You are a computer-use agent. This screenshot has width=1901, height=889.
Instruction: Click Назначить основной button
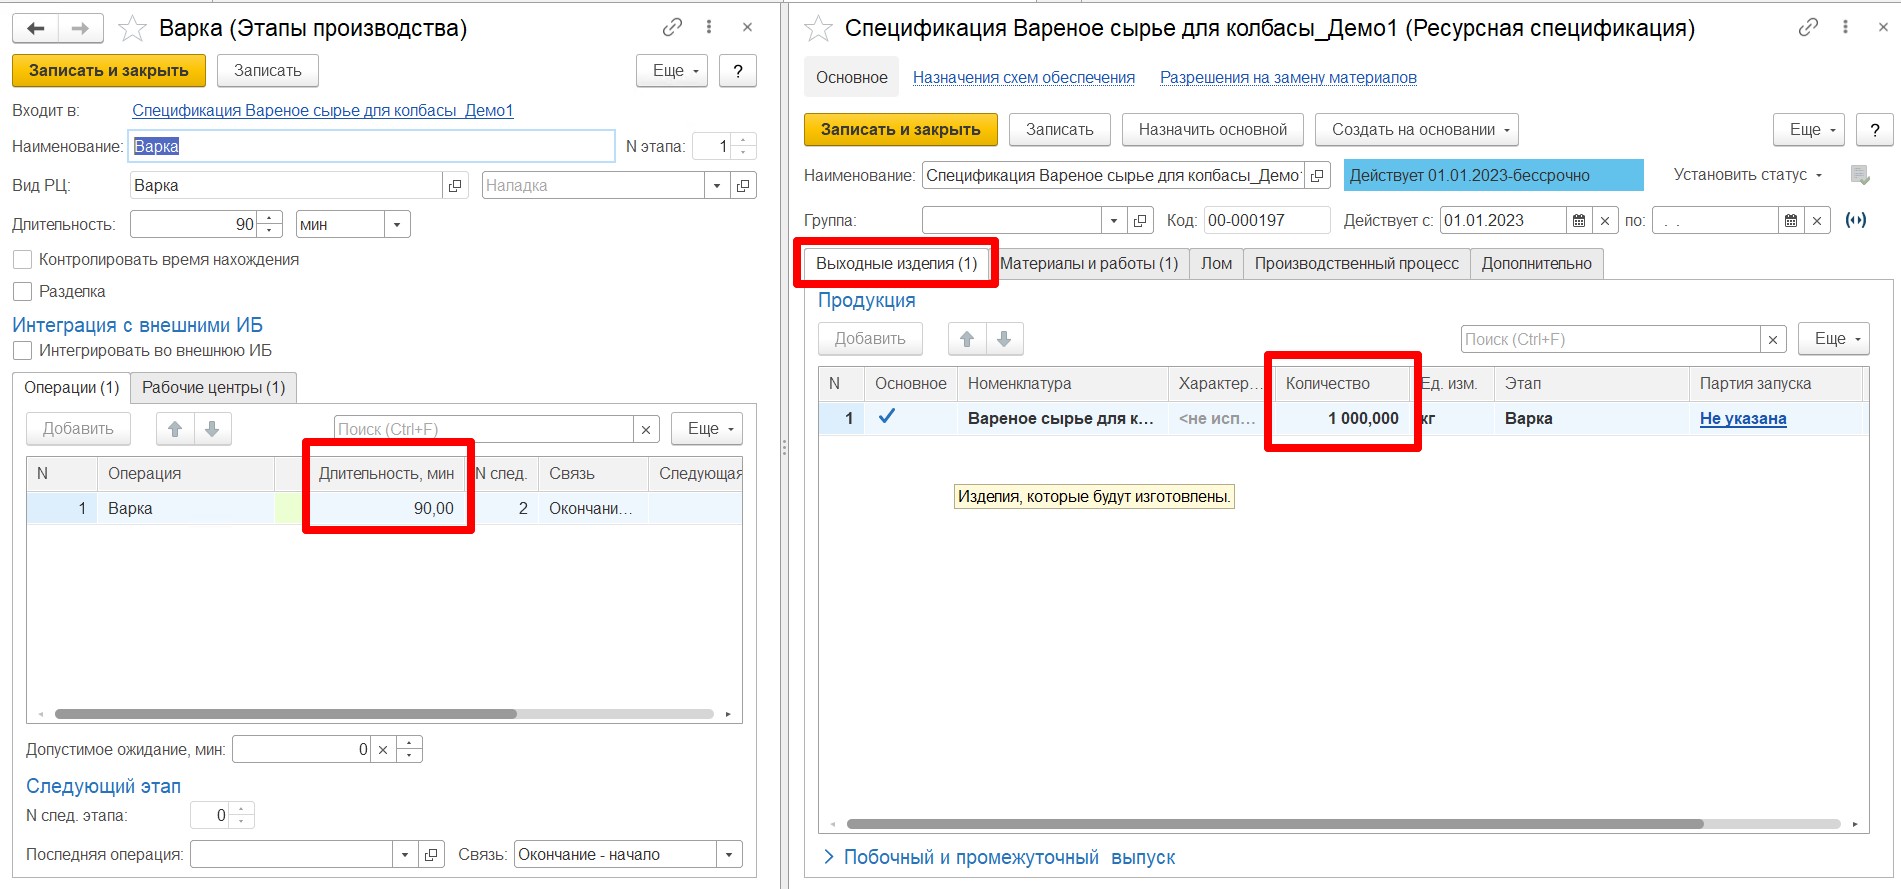click(1212, 130)
